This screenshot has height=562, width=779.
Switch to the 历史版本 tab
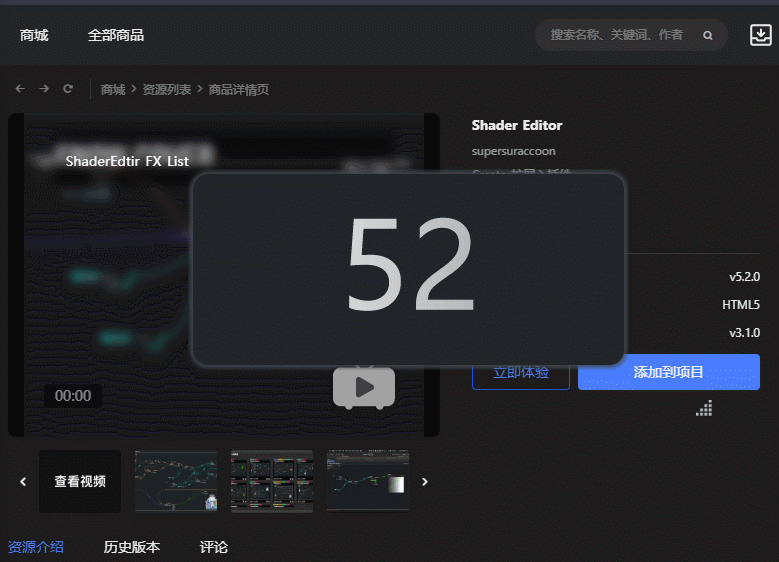pos(132,547)
